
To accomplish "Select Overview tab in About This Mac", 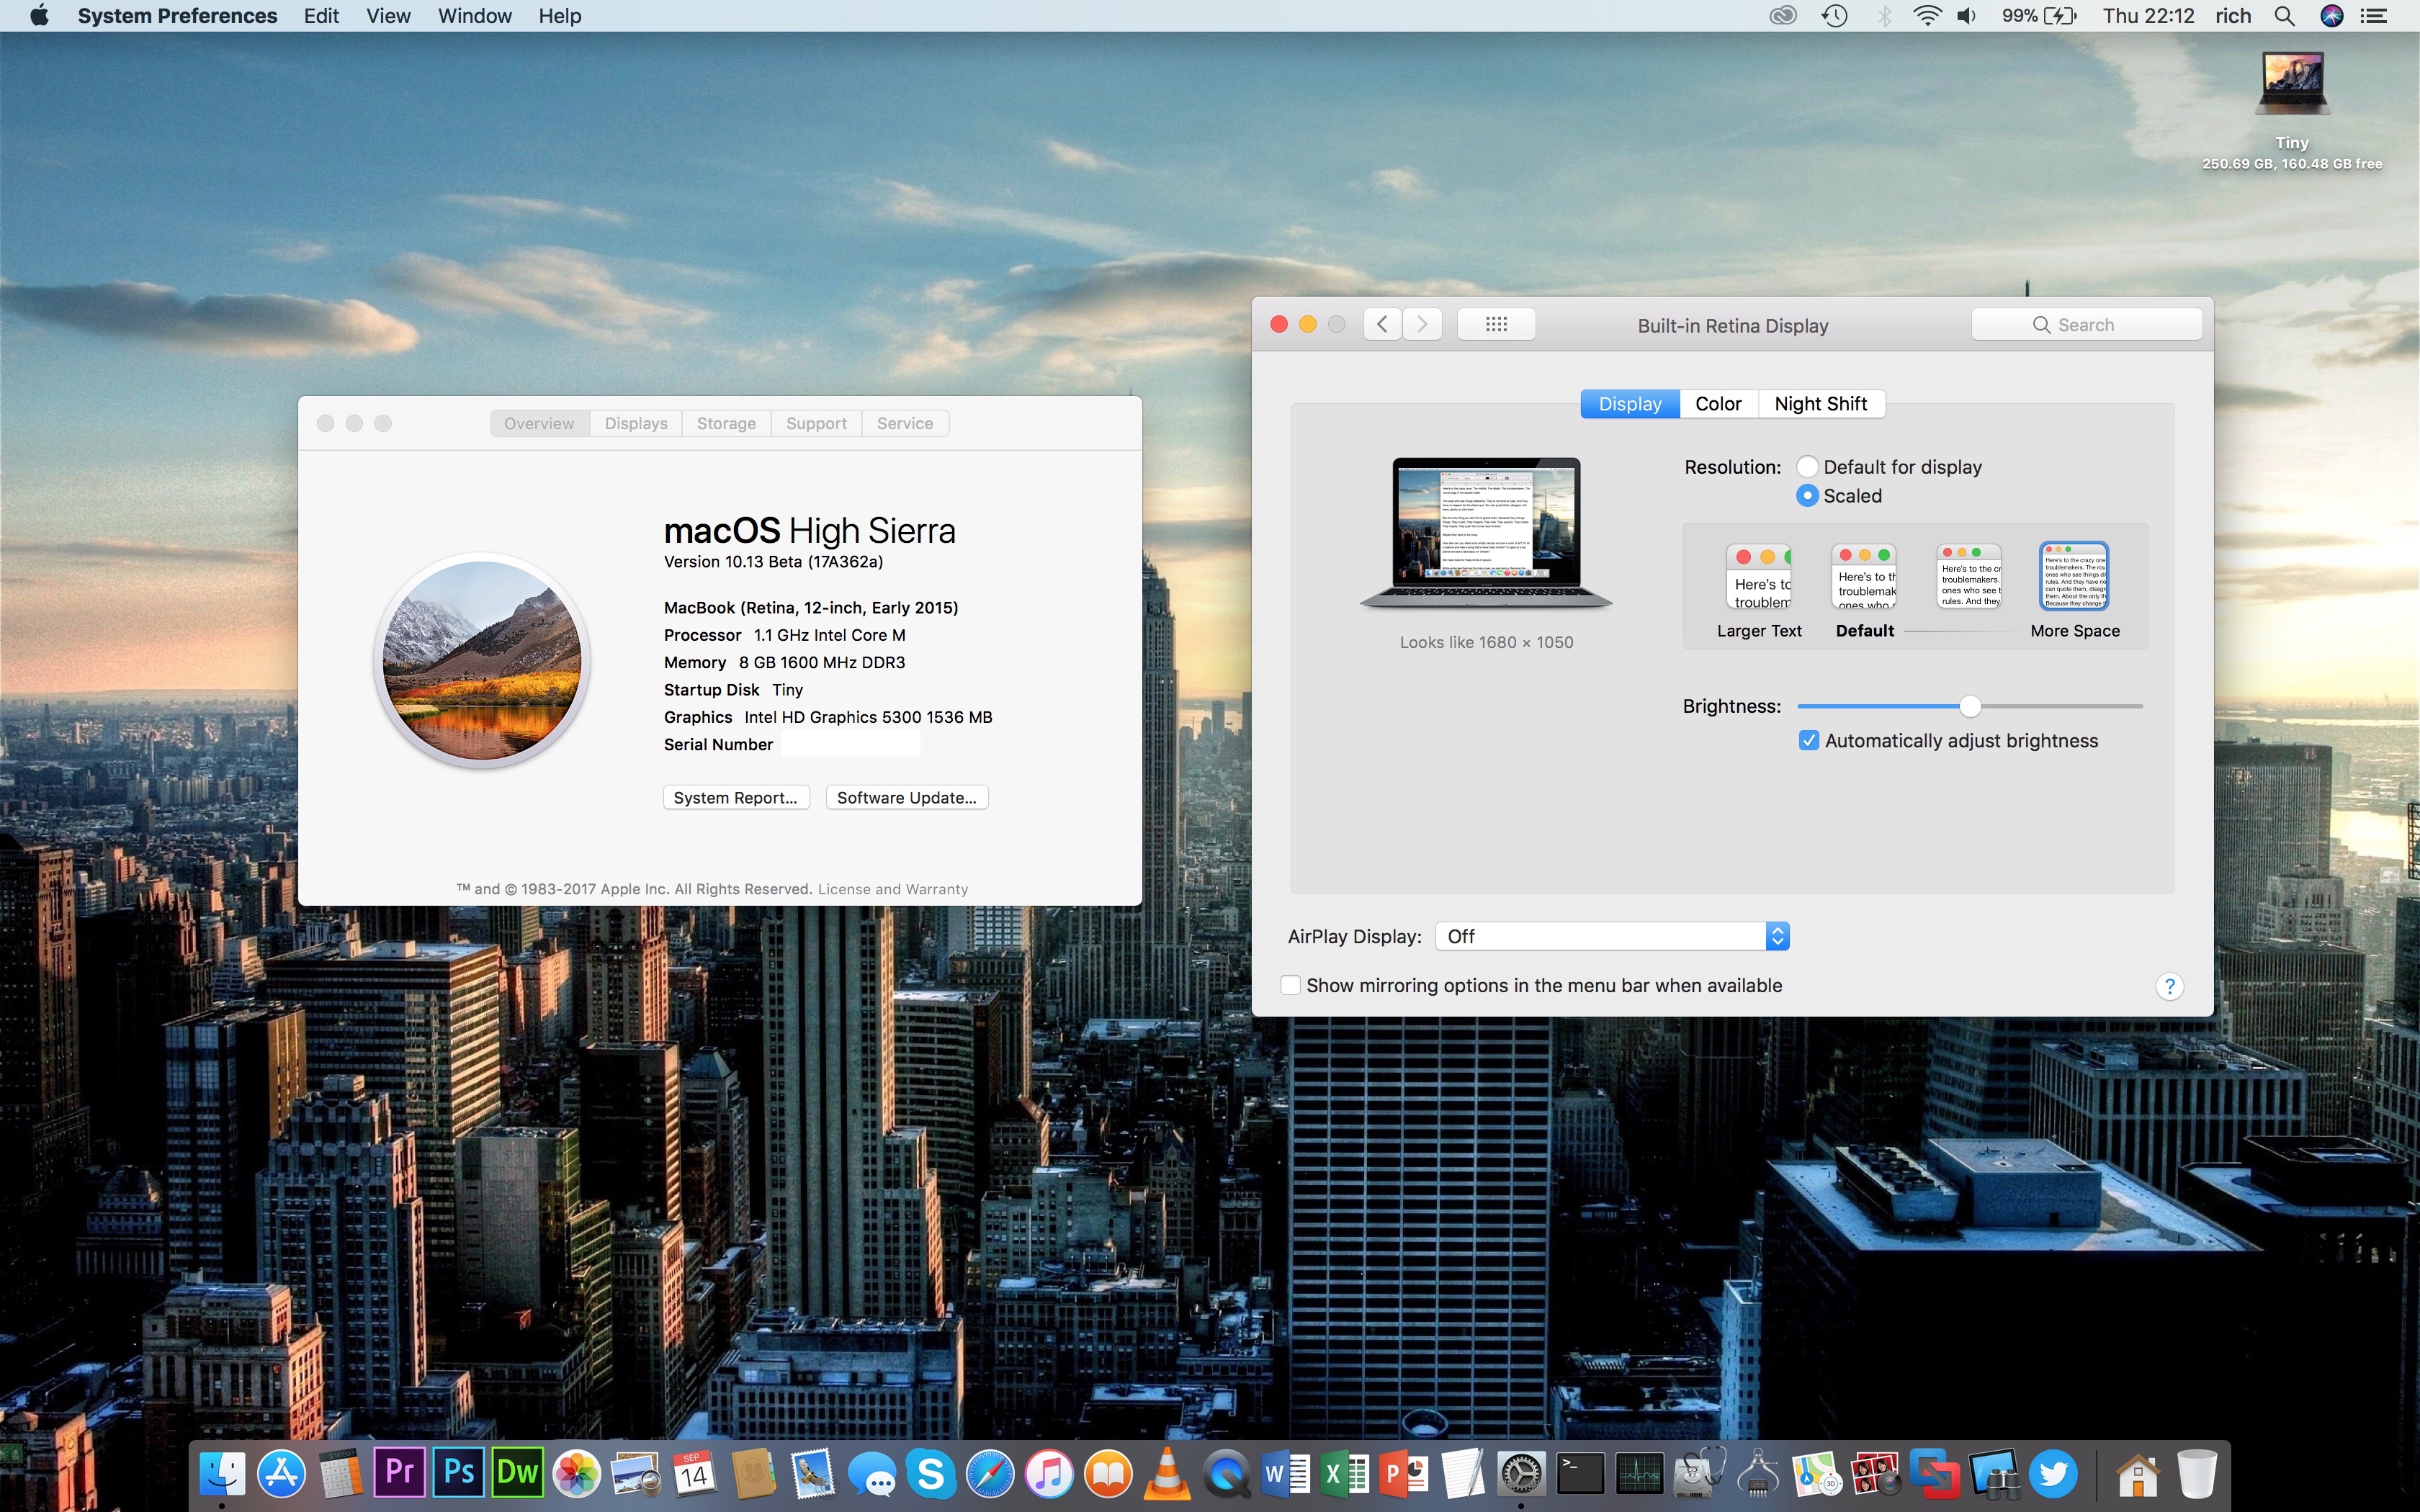I will click(x=539, y=424).
